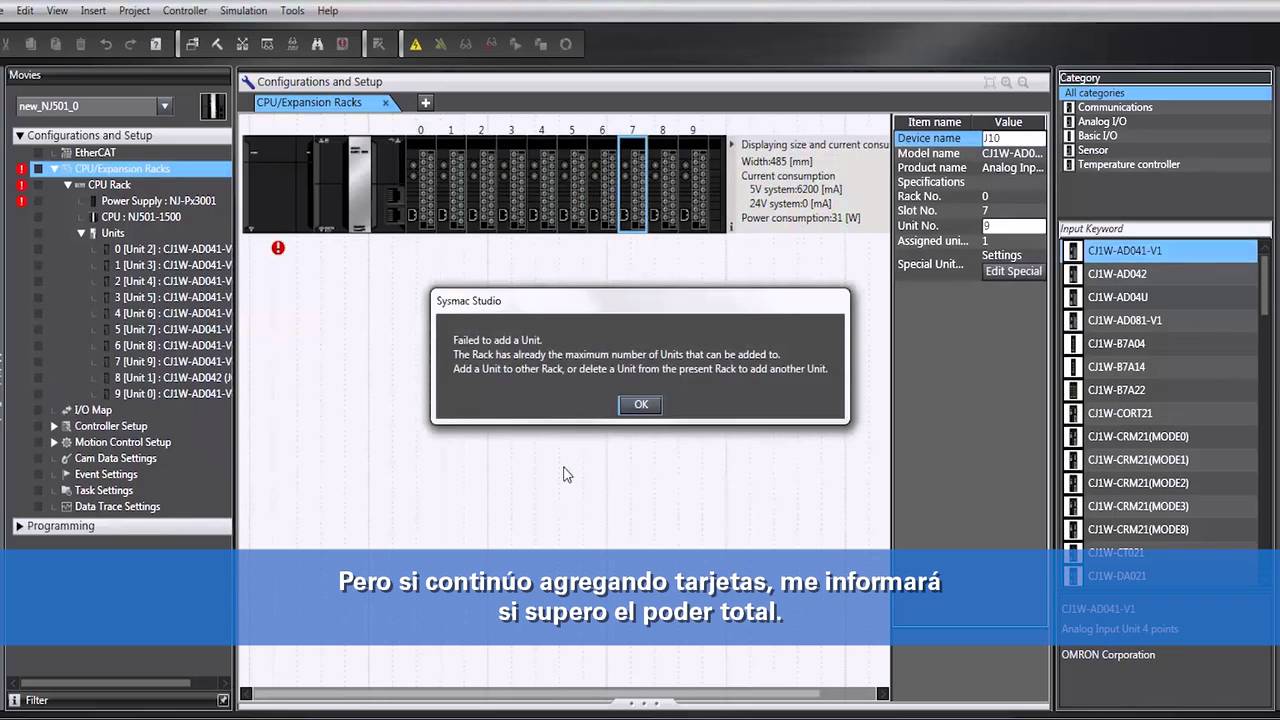The width and height of the screenshot is (1280, 720).
Task: Click the CJ1W-CORT21 unit icon in list
Action: coord(1073,413)
